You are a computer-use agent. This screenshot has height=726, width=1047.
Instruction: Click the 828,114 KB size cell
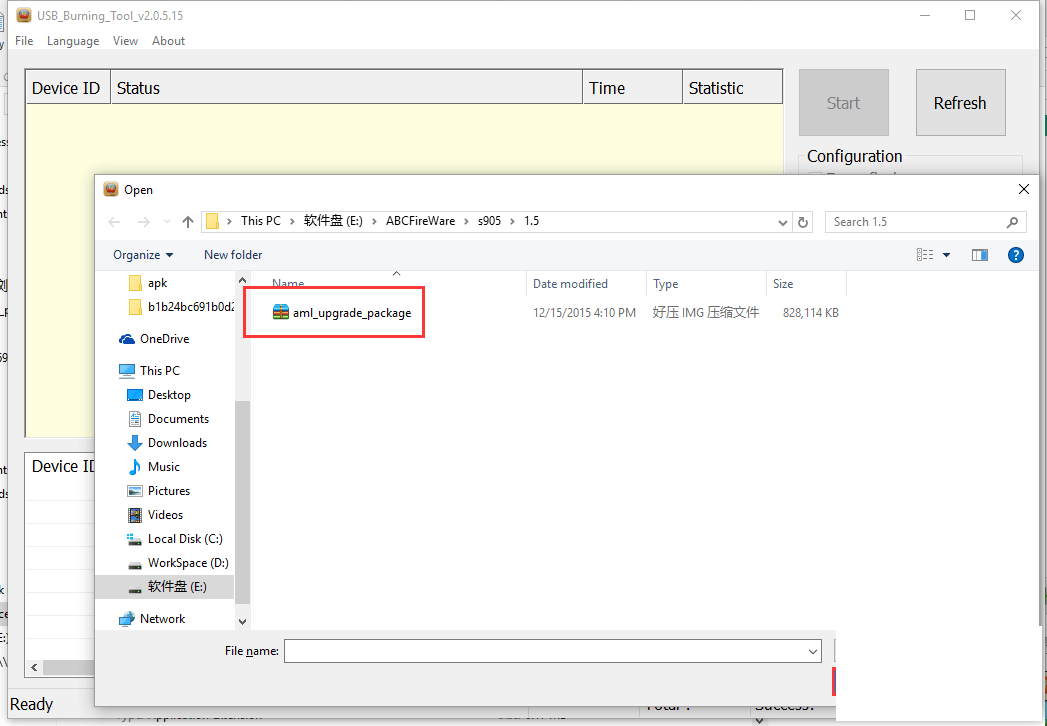(811, 313)
